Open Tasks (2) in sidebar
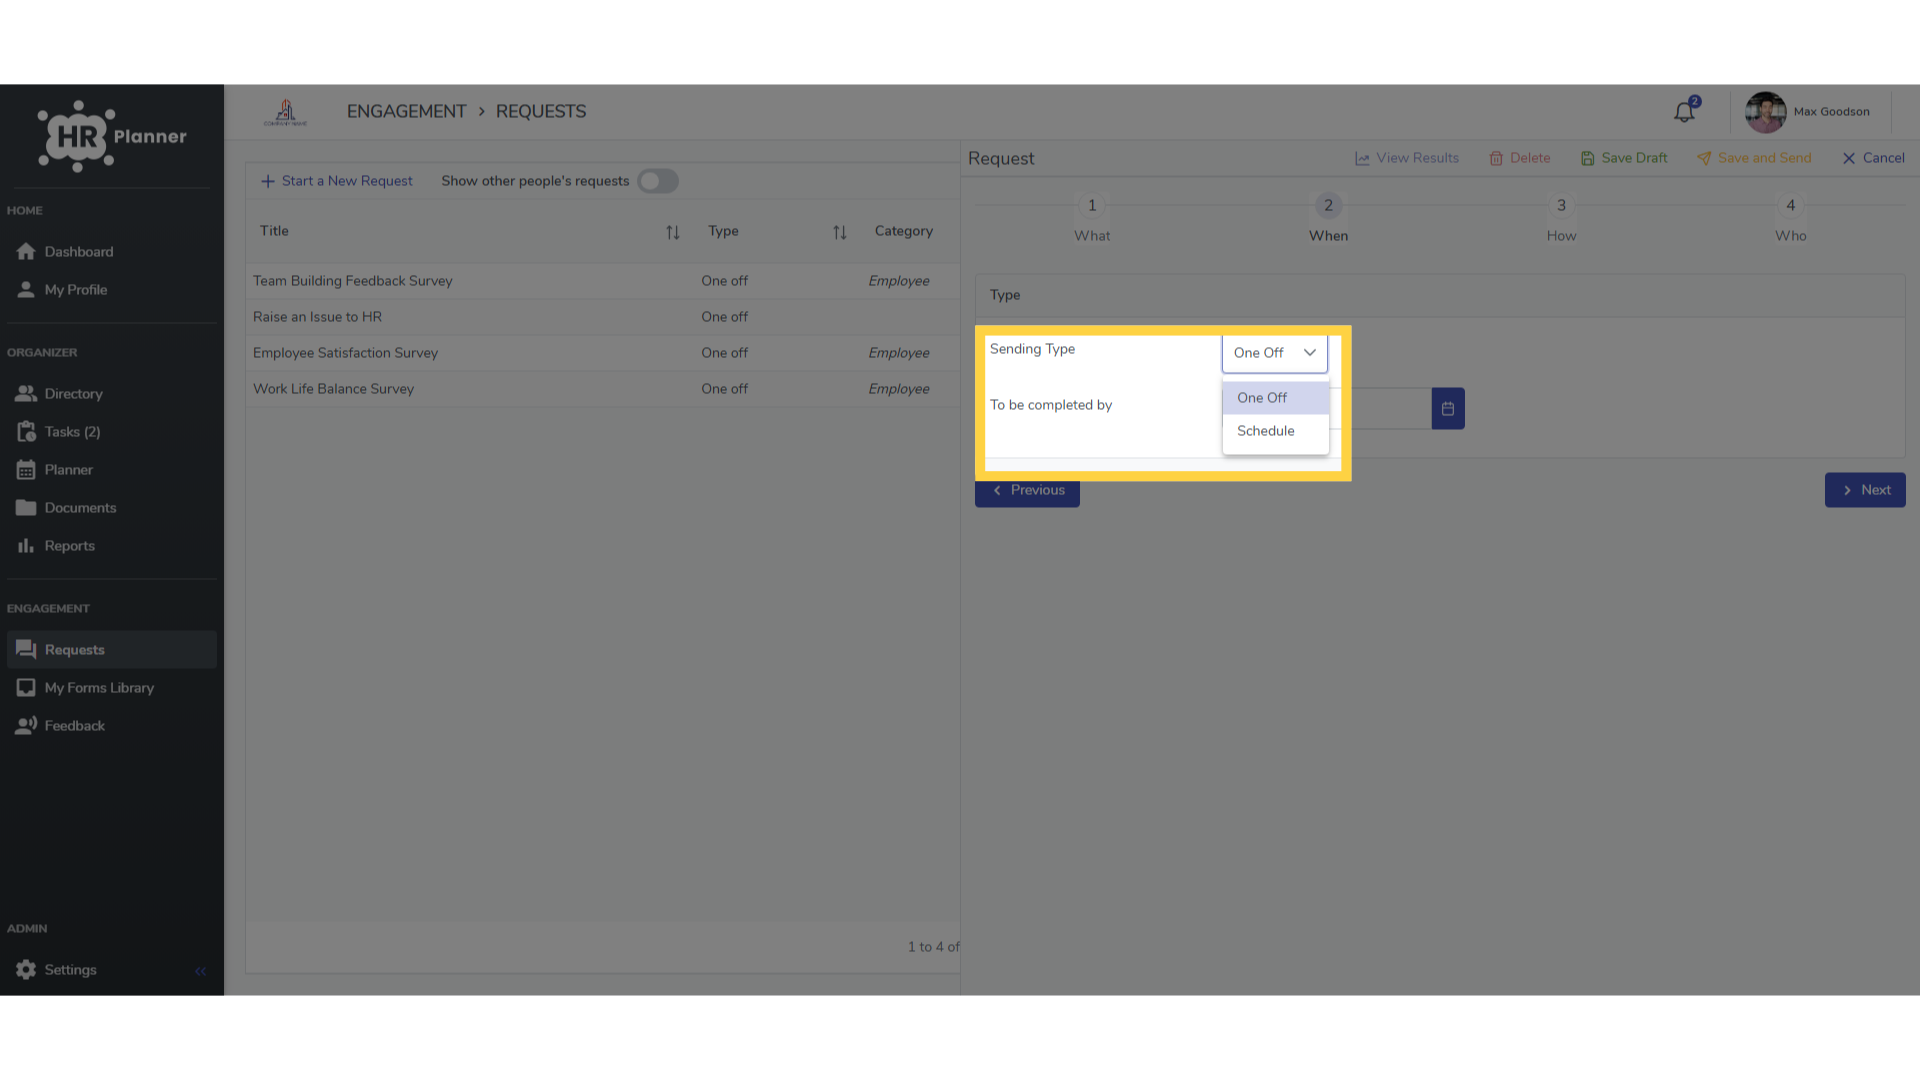 (x=111, y=432)
